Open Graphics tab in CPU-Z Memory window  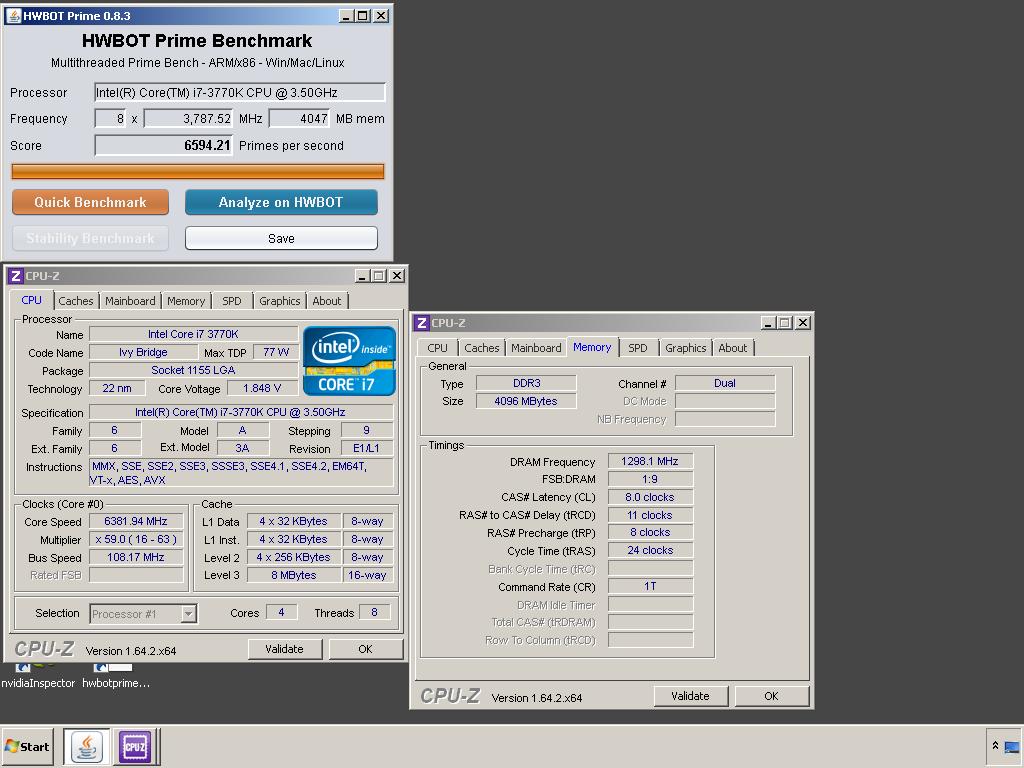click(686, 348)
